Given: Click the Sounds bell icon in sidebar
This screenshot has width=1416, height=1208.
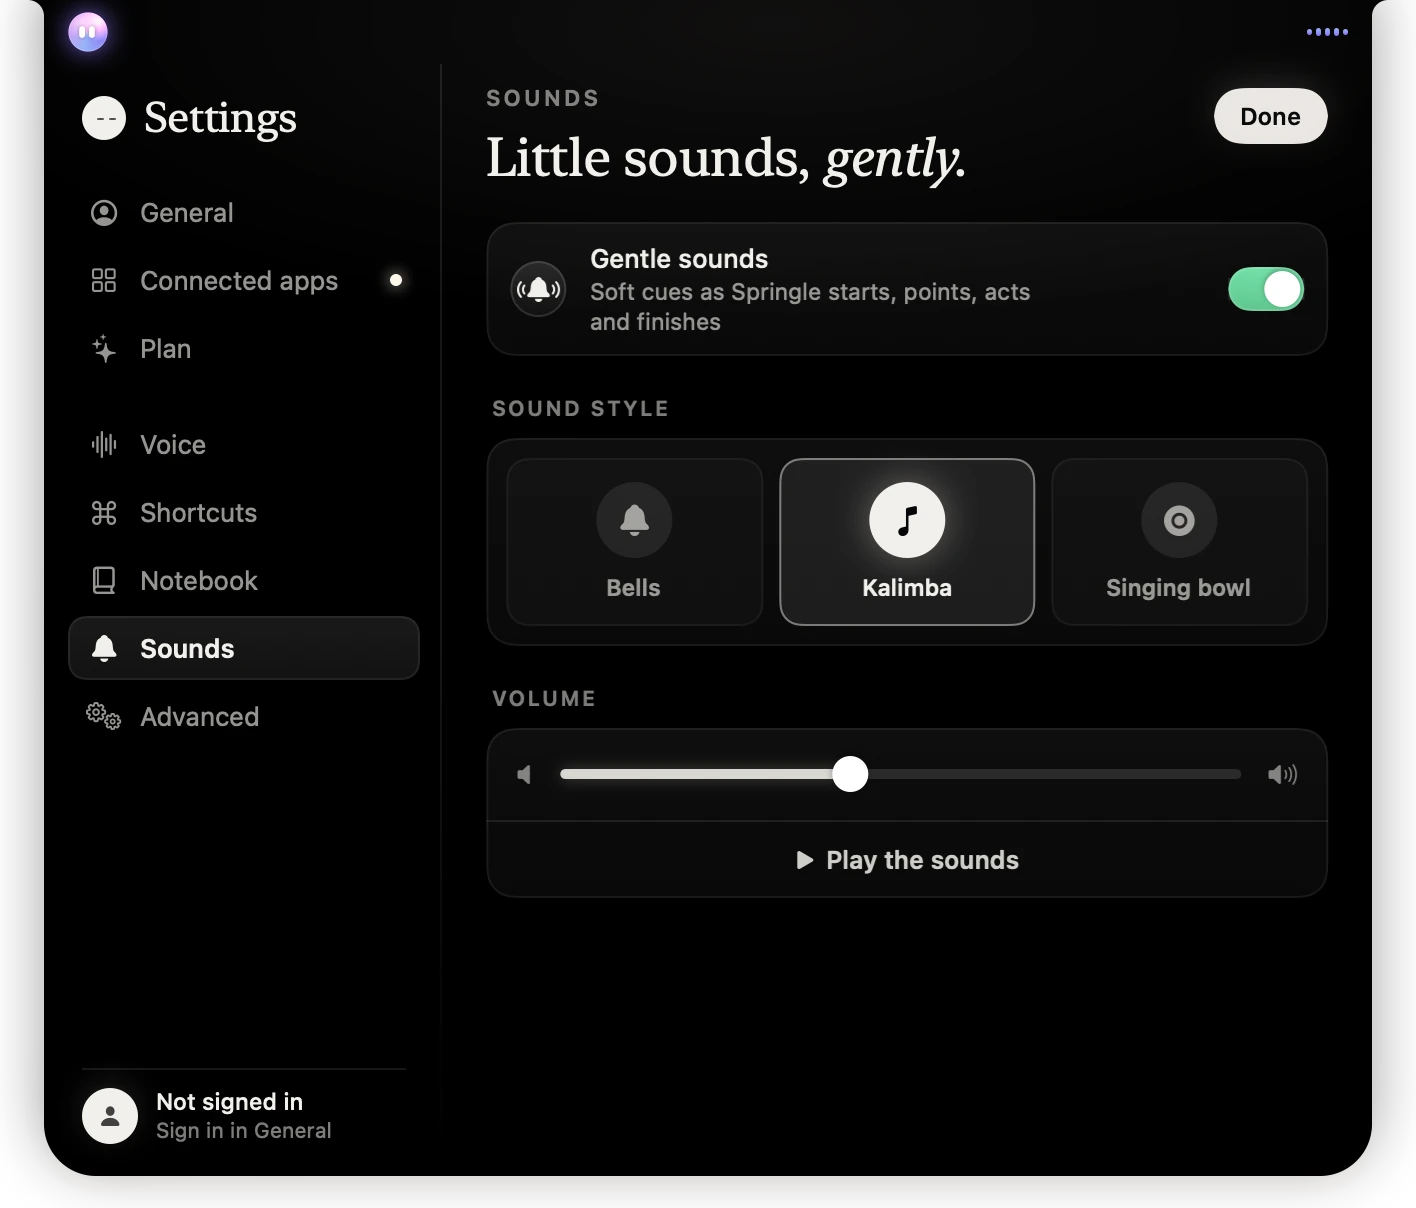Looking at the screenshot, I should pyautogui.click(x=104, y=648).
